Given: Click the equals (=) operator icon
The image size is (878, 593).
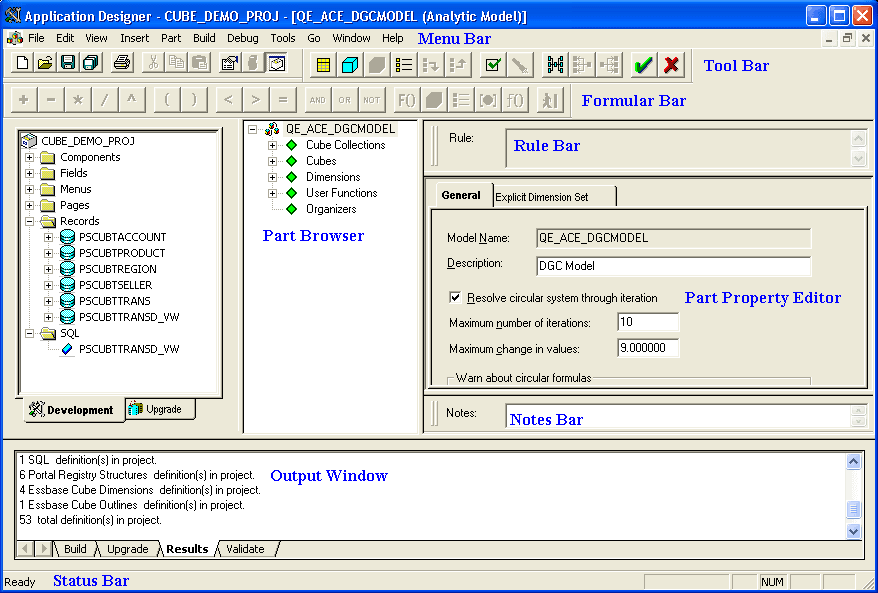Looking at the screenshot, I should click(x=281, y=99).
